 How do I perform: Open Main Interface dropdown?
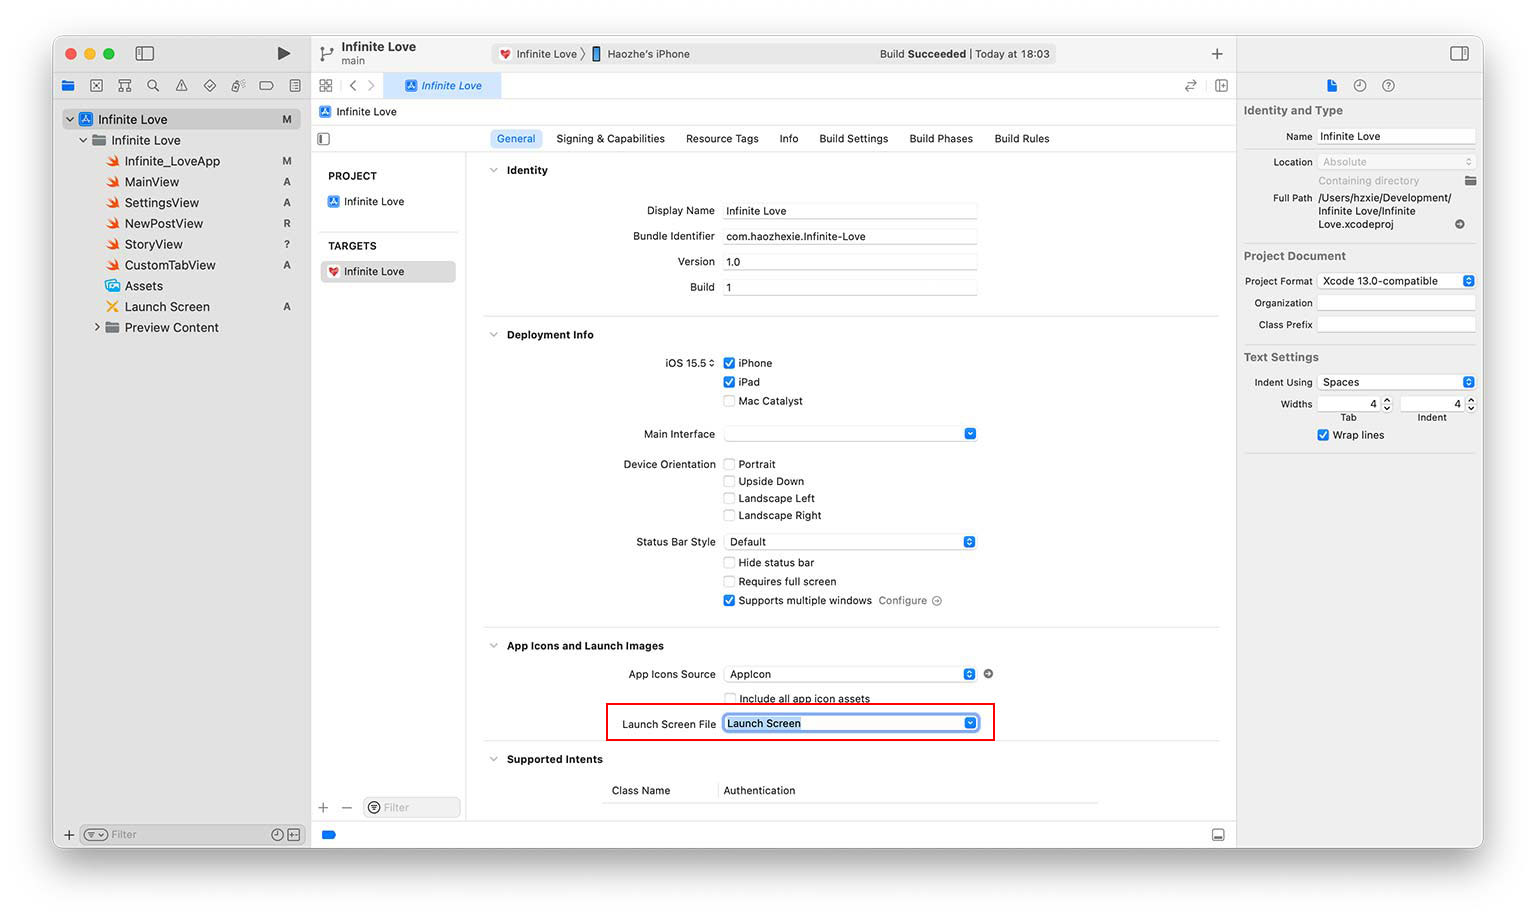click(970, 434)
